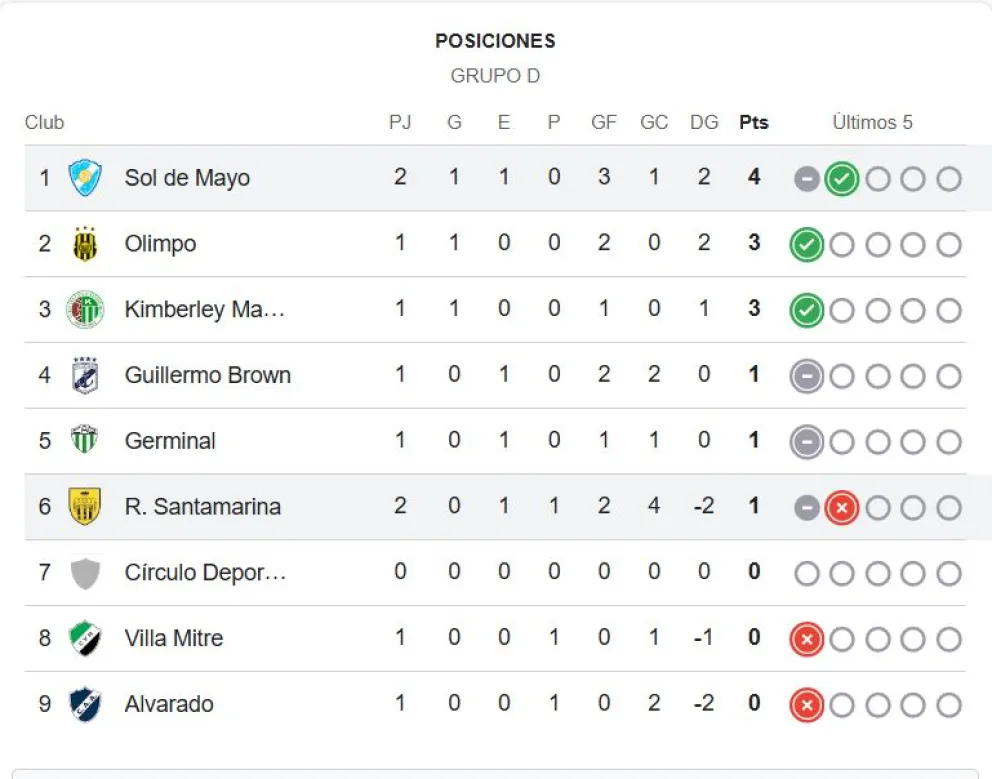Click the POSICIONES table title
The image size is (992, 779).
click(495, 41)
